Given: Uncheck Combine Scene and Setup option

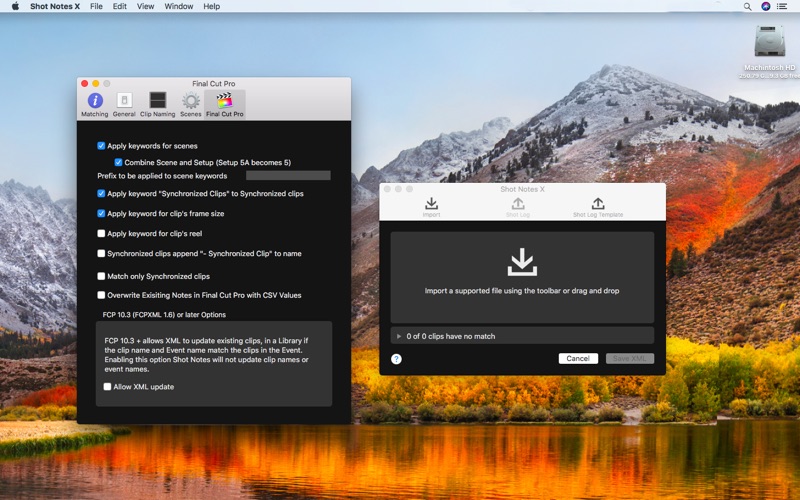Looking at the screenshot, I should pos(118,163).
